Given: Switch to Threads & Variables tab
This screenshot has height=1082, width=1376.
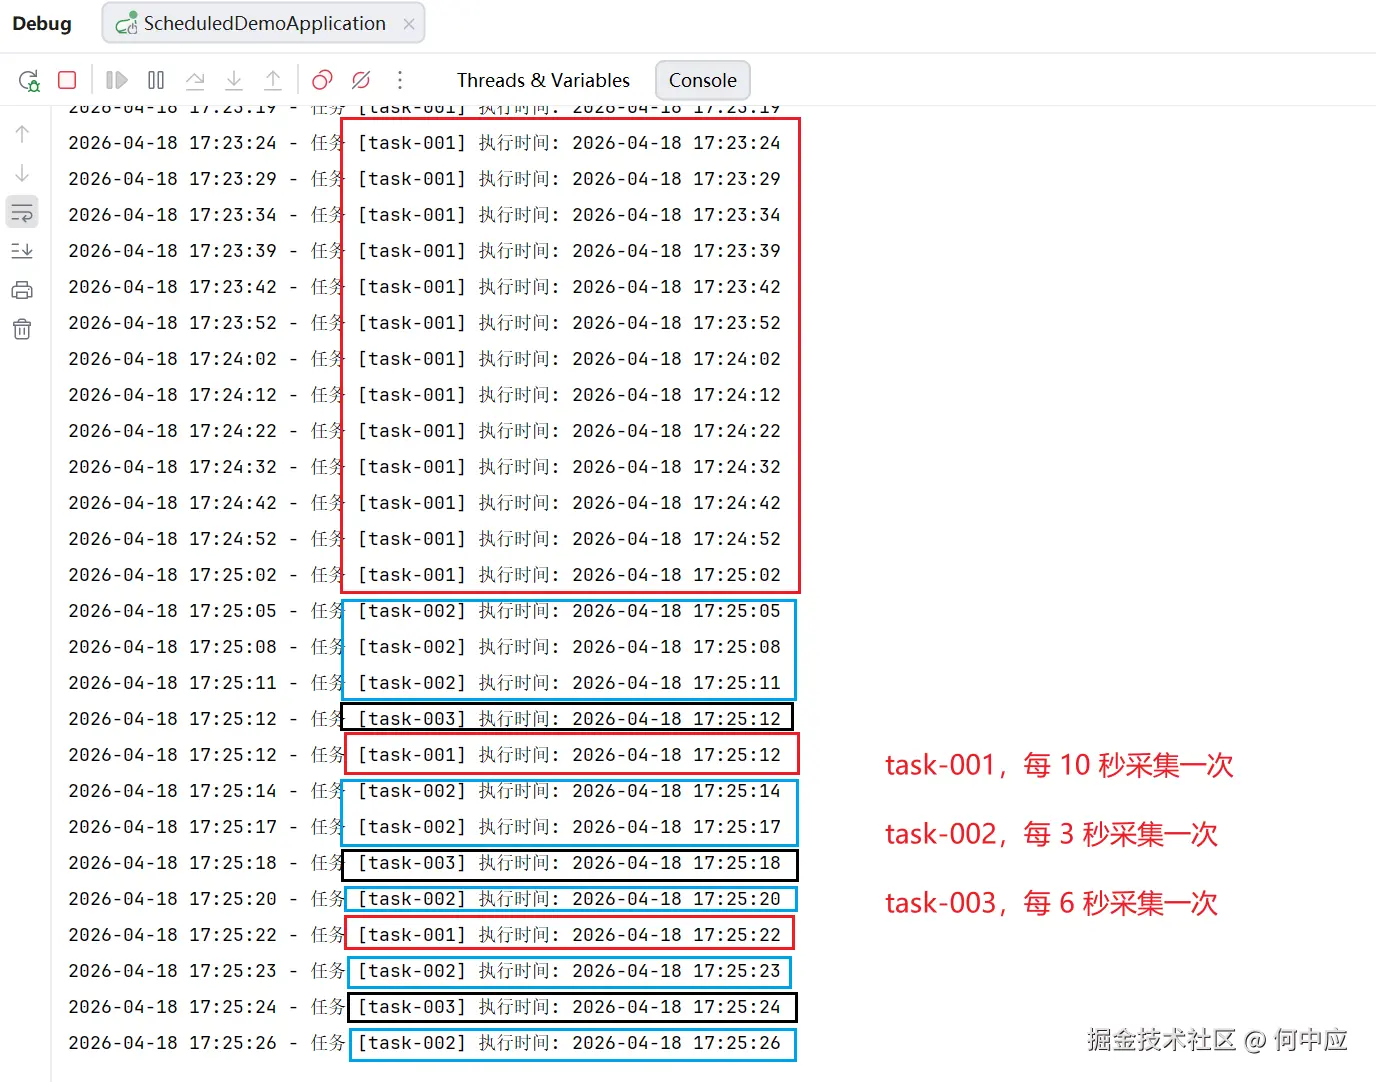Looking at the screenshot, I should (543, 80).
